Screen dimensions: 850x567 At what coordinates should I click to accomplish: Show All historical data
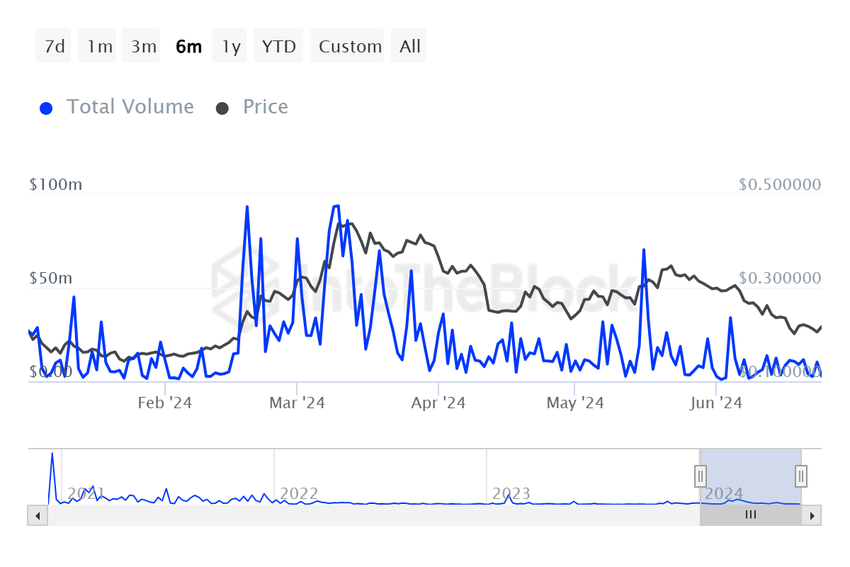(410, 46)
